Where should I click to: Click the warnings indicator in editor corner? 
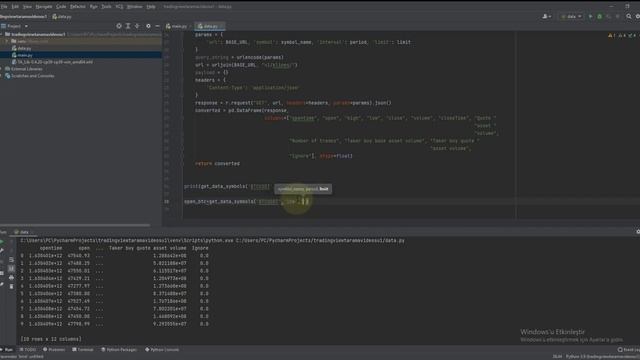point(622,36)
